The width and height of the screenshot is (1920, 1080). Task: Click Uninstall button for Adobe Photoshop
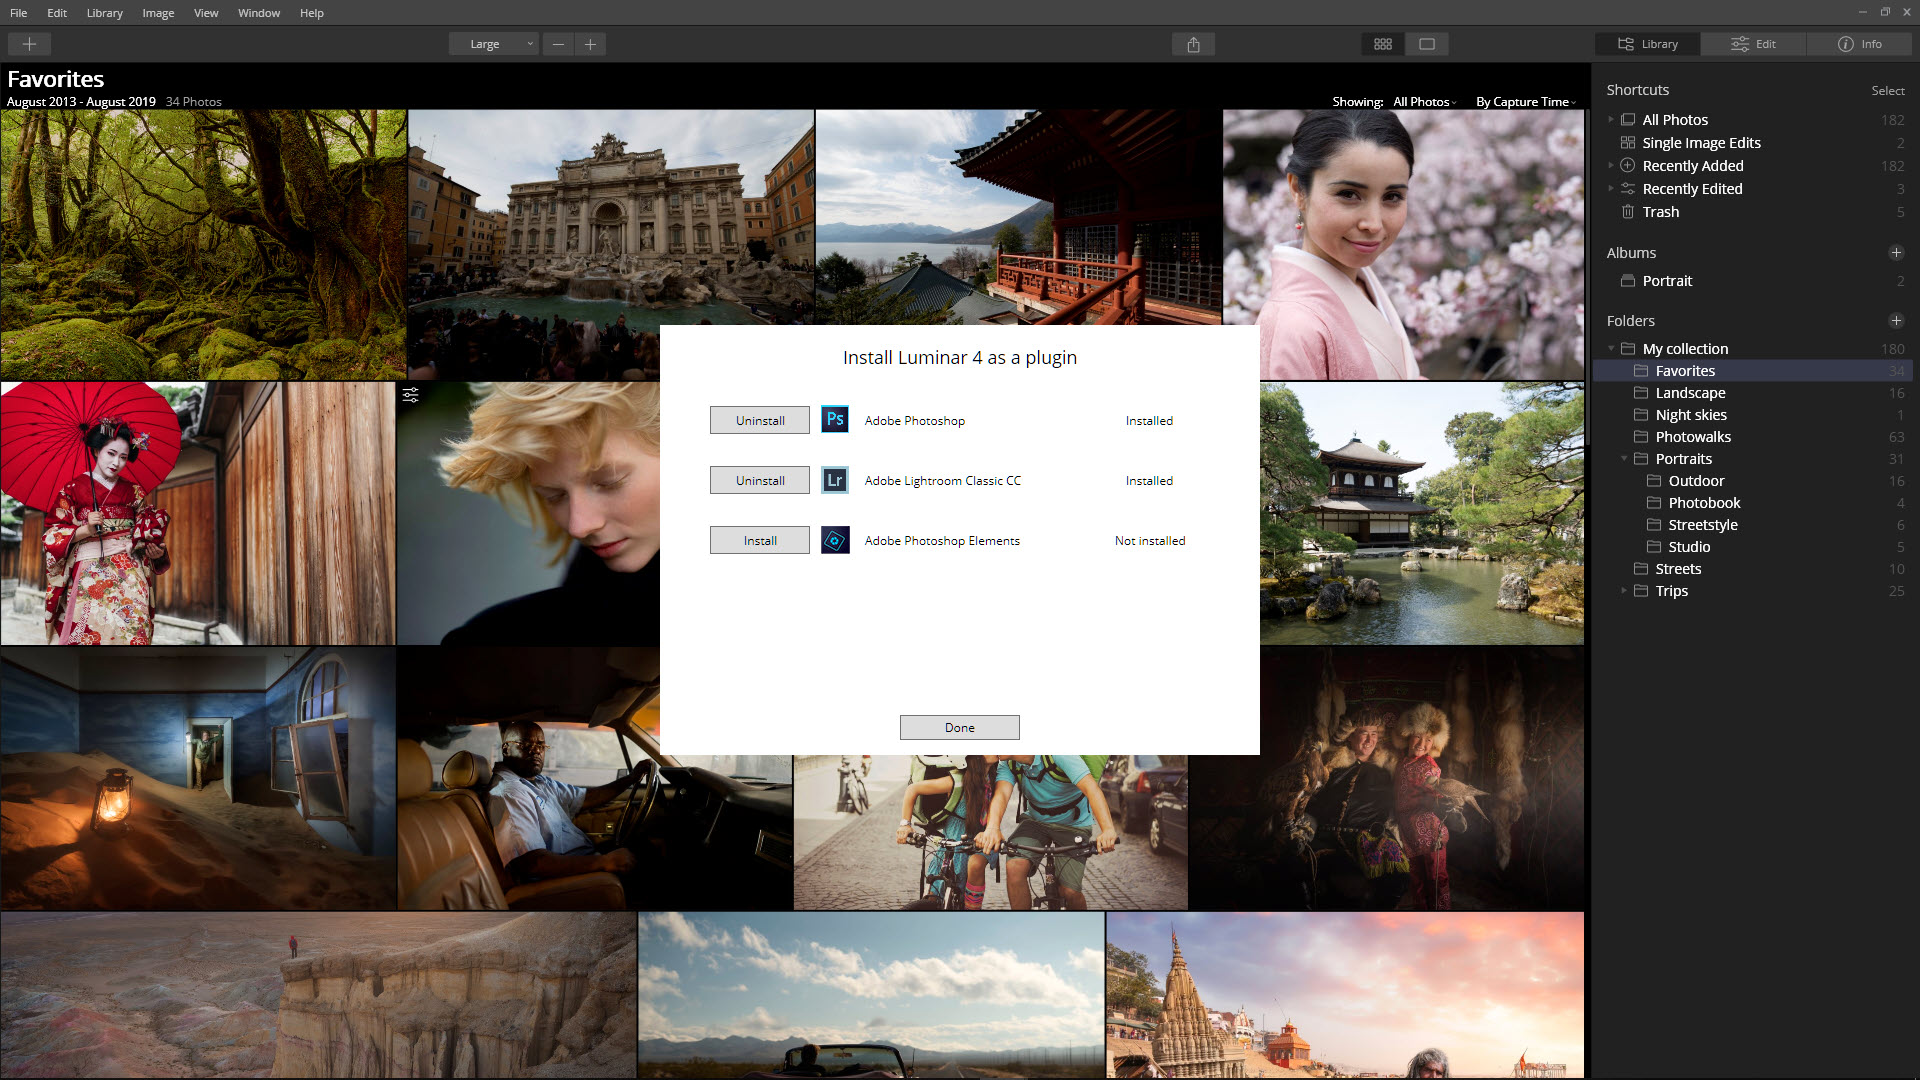point(761,419)
